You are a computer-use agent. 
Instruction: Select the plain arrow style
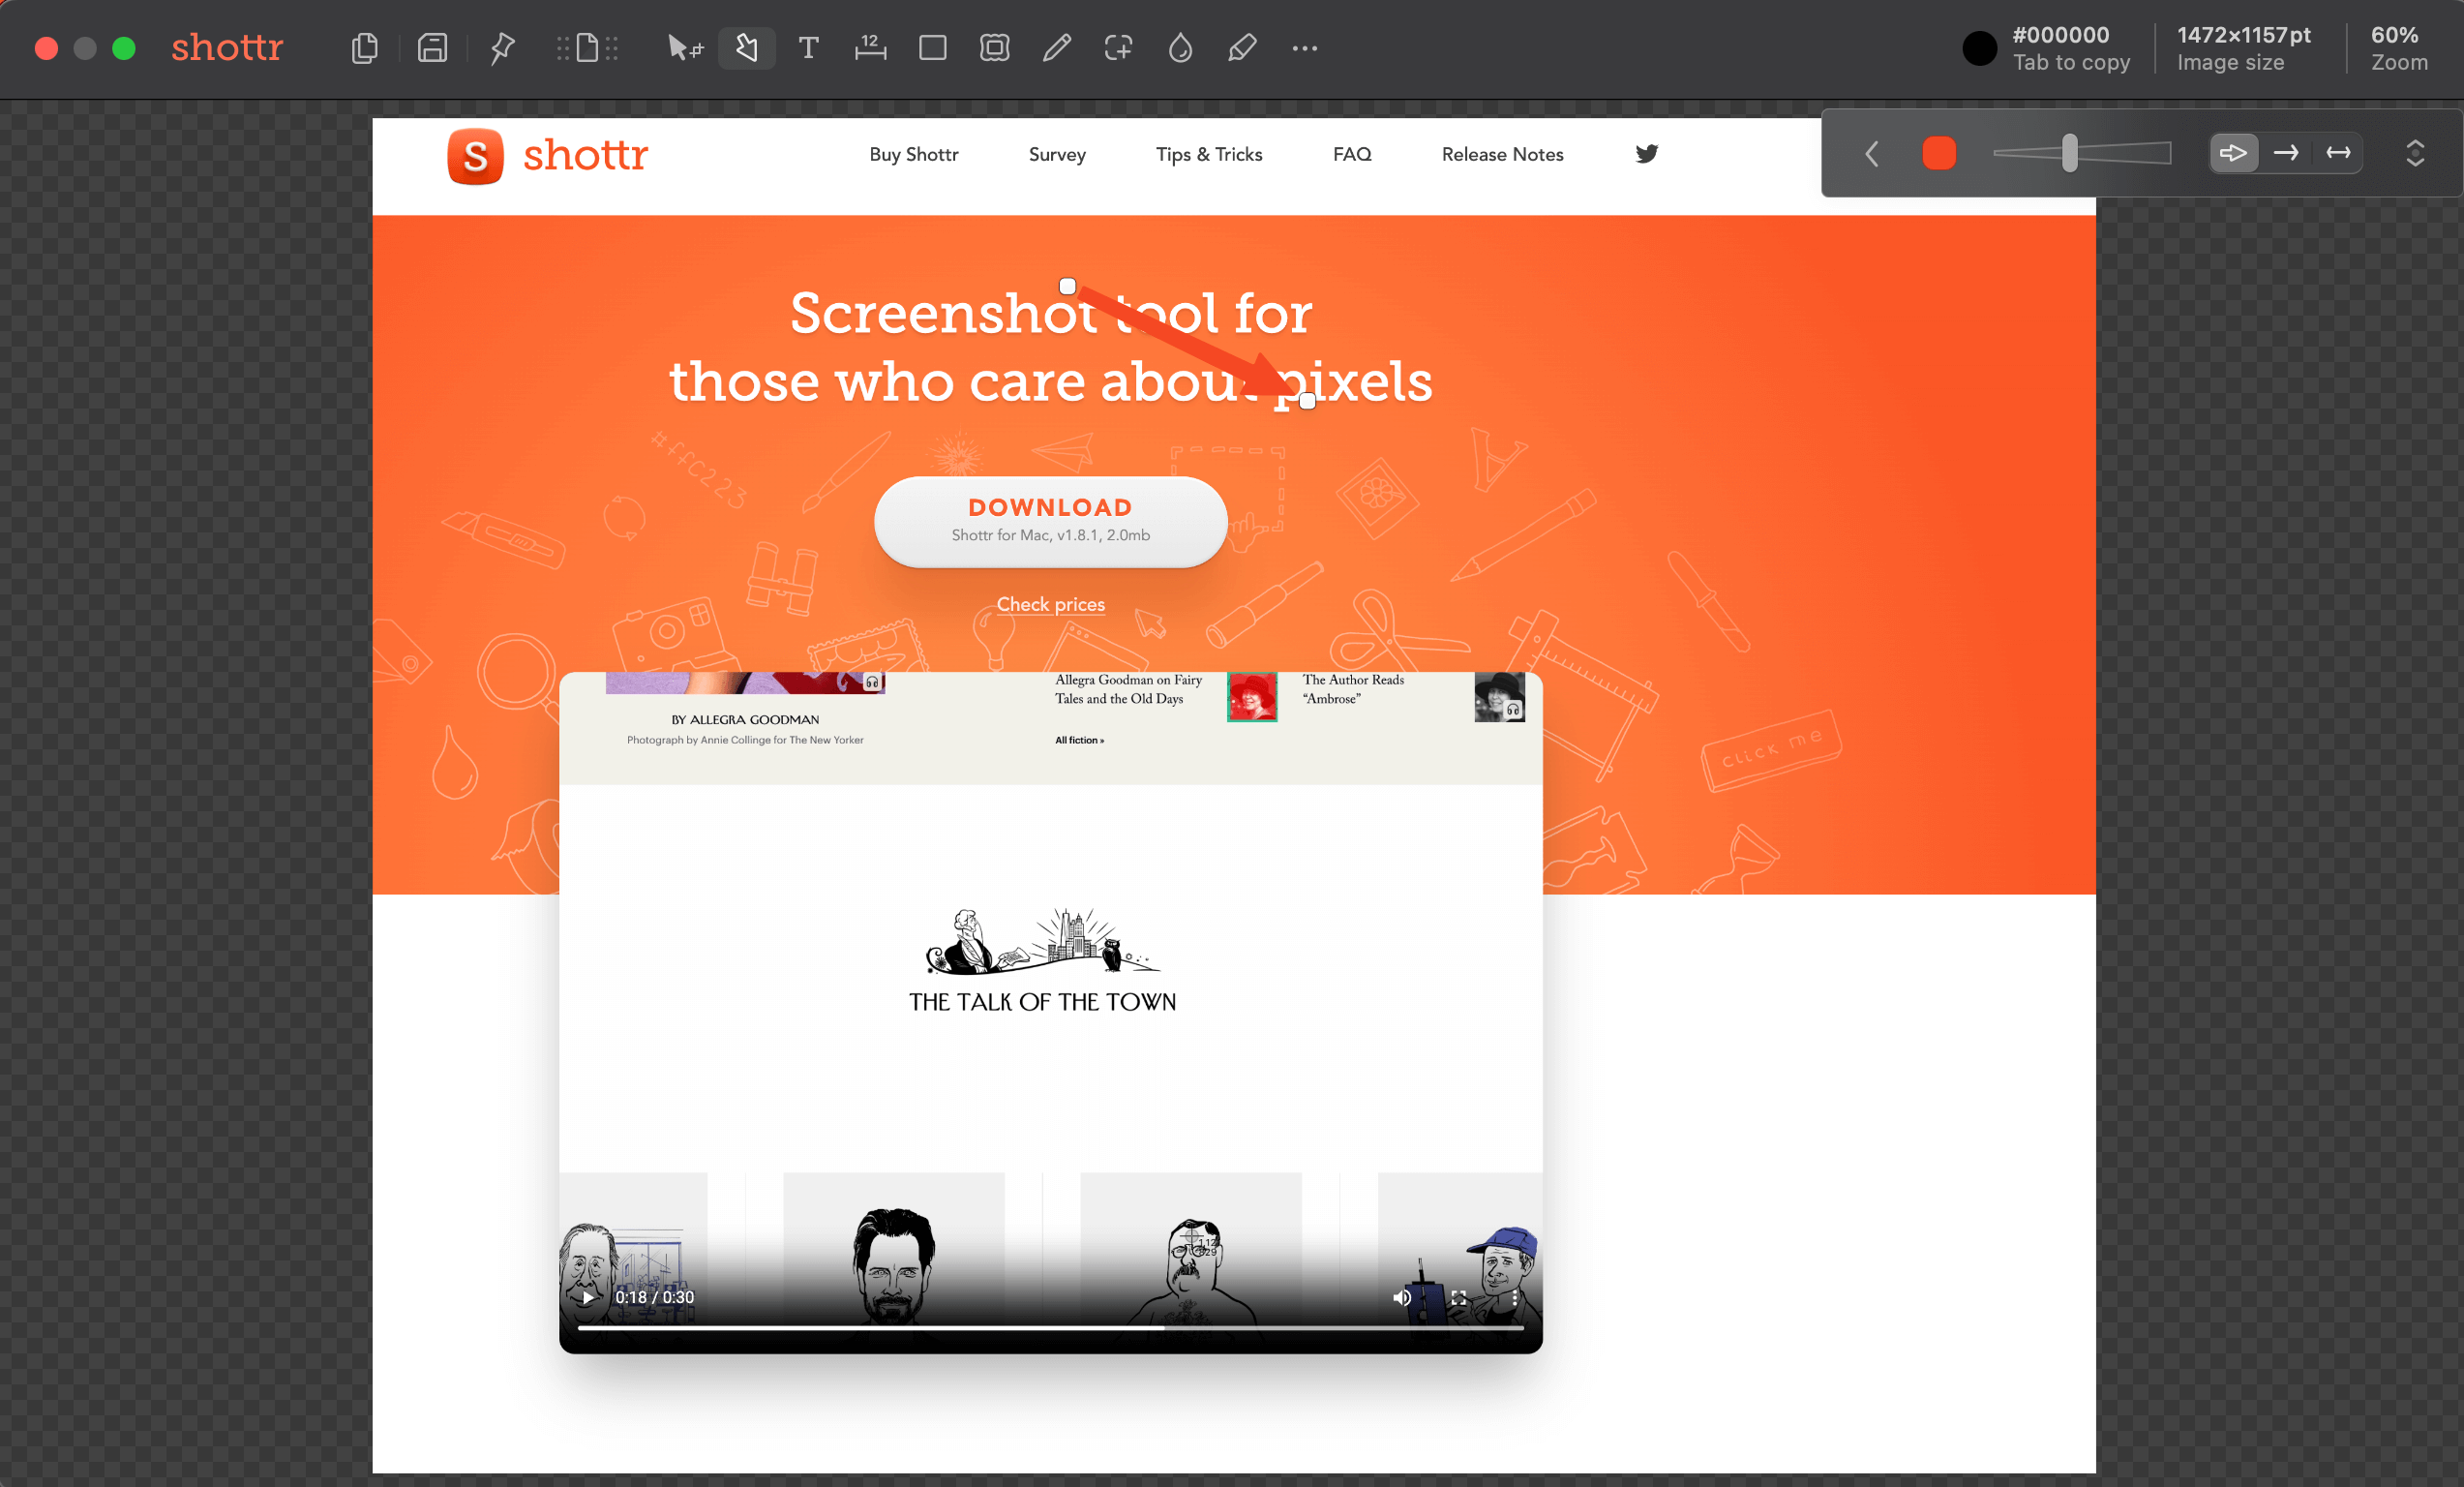tap(2286, 152)
